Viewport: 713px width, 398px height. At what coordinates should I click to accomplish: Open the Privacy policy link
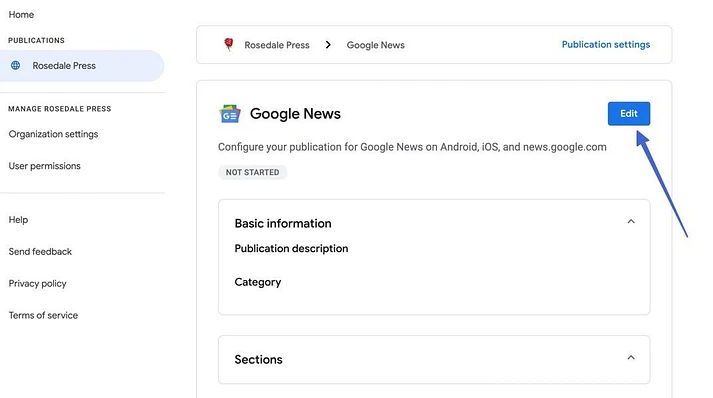click(x=37, y=283)
